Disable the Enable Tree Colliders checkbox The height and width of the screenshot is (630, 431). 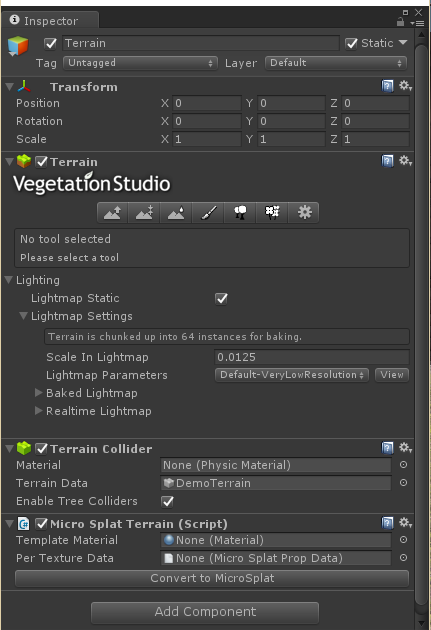point(167,501)
